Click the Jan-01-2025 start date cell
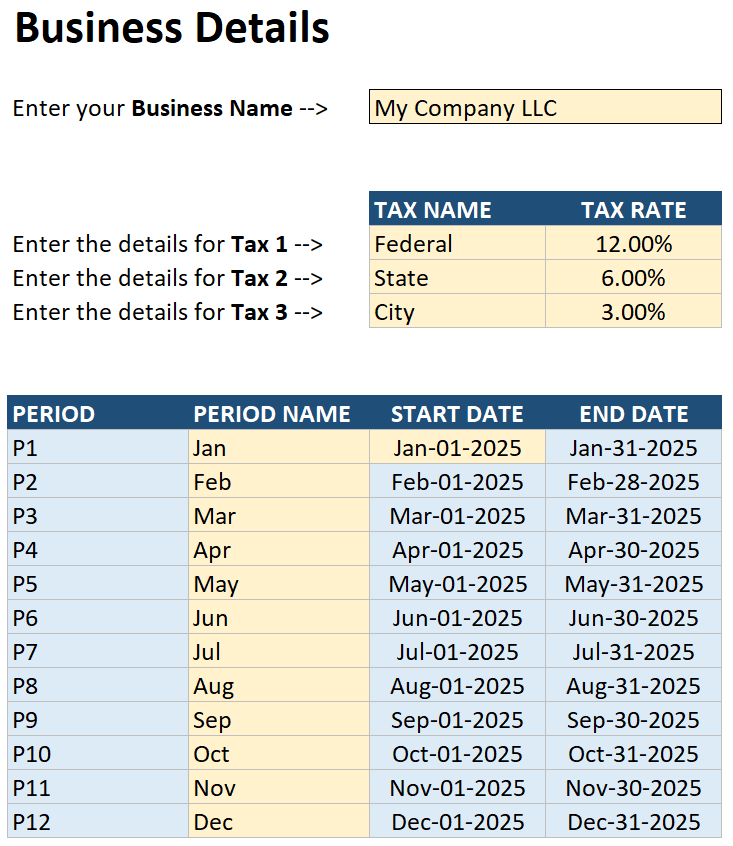The image size is (733, 846). [457, 448]
